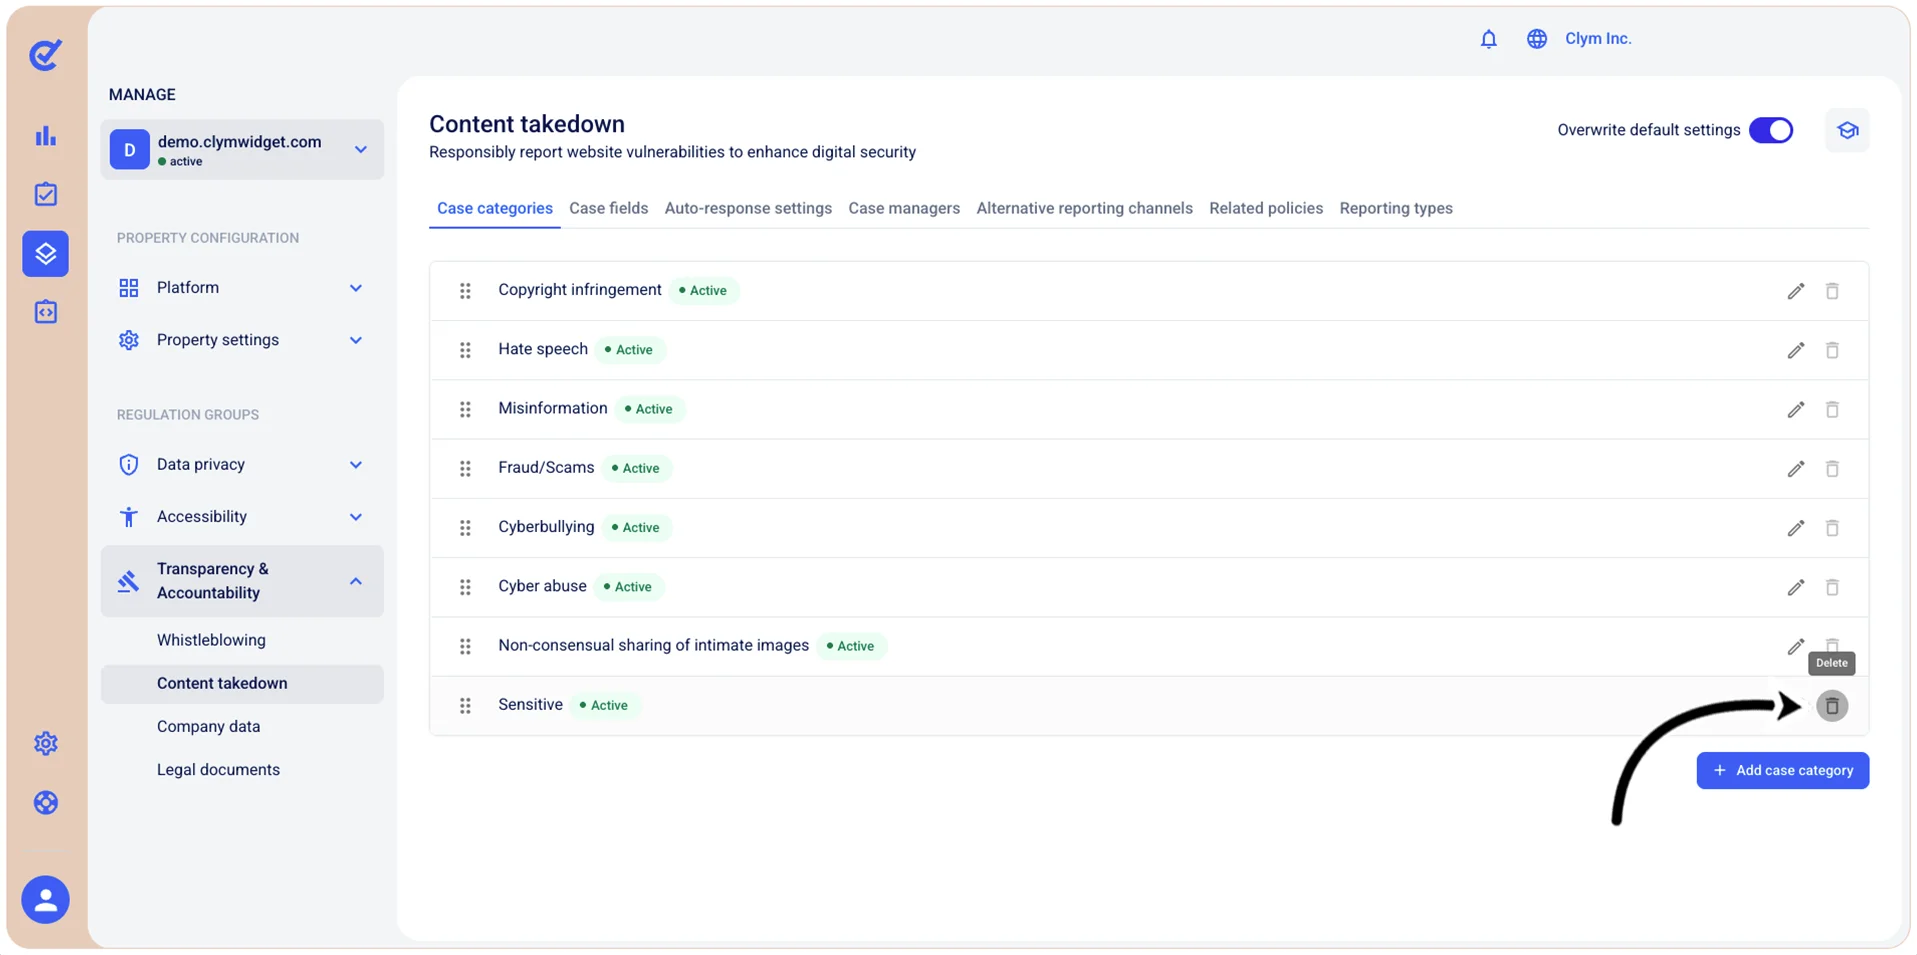Delete the Cyber abuse category
The image size is (1917, 955).
point(1832,587)
